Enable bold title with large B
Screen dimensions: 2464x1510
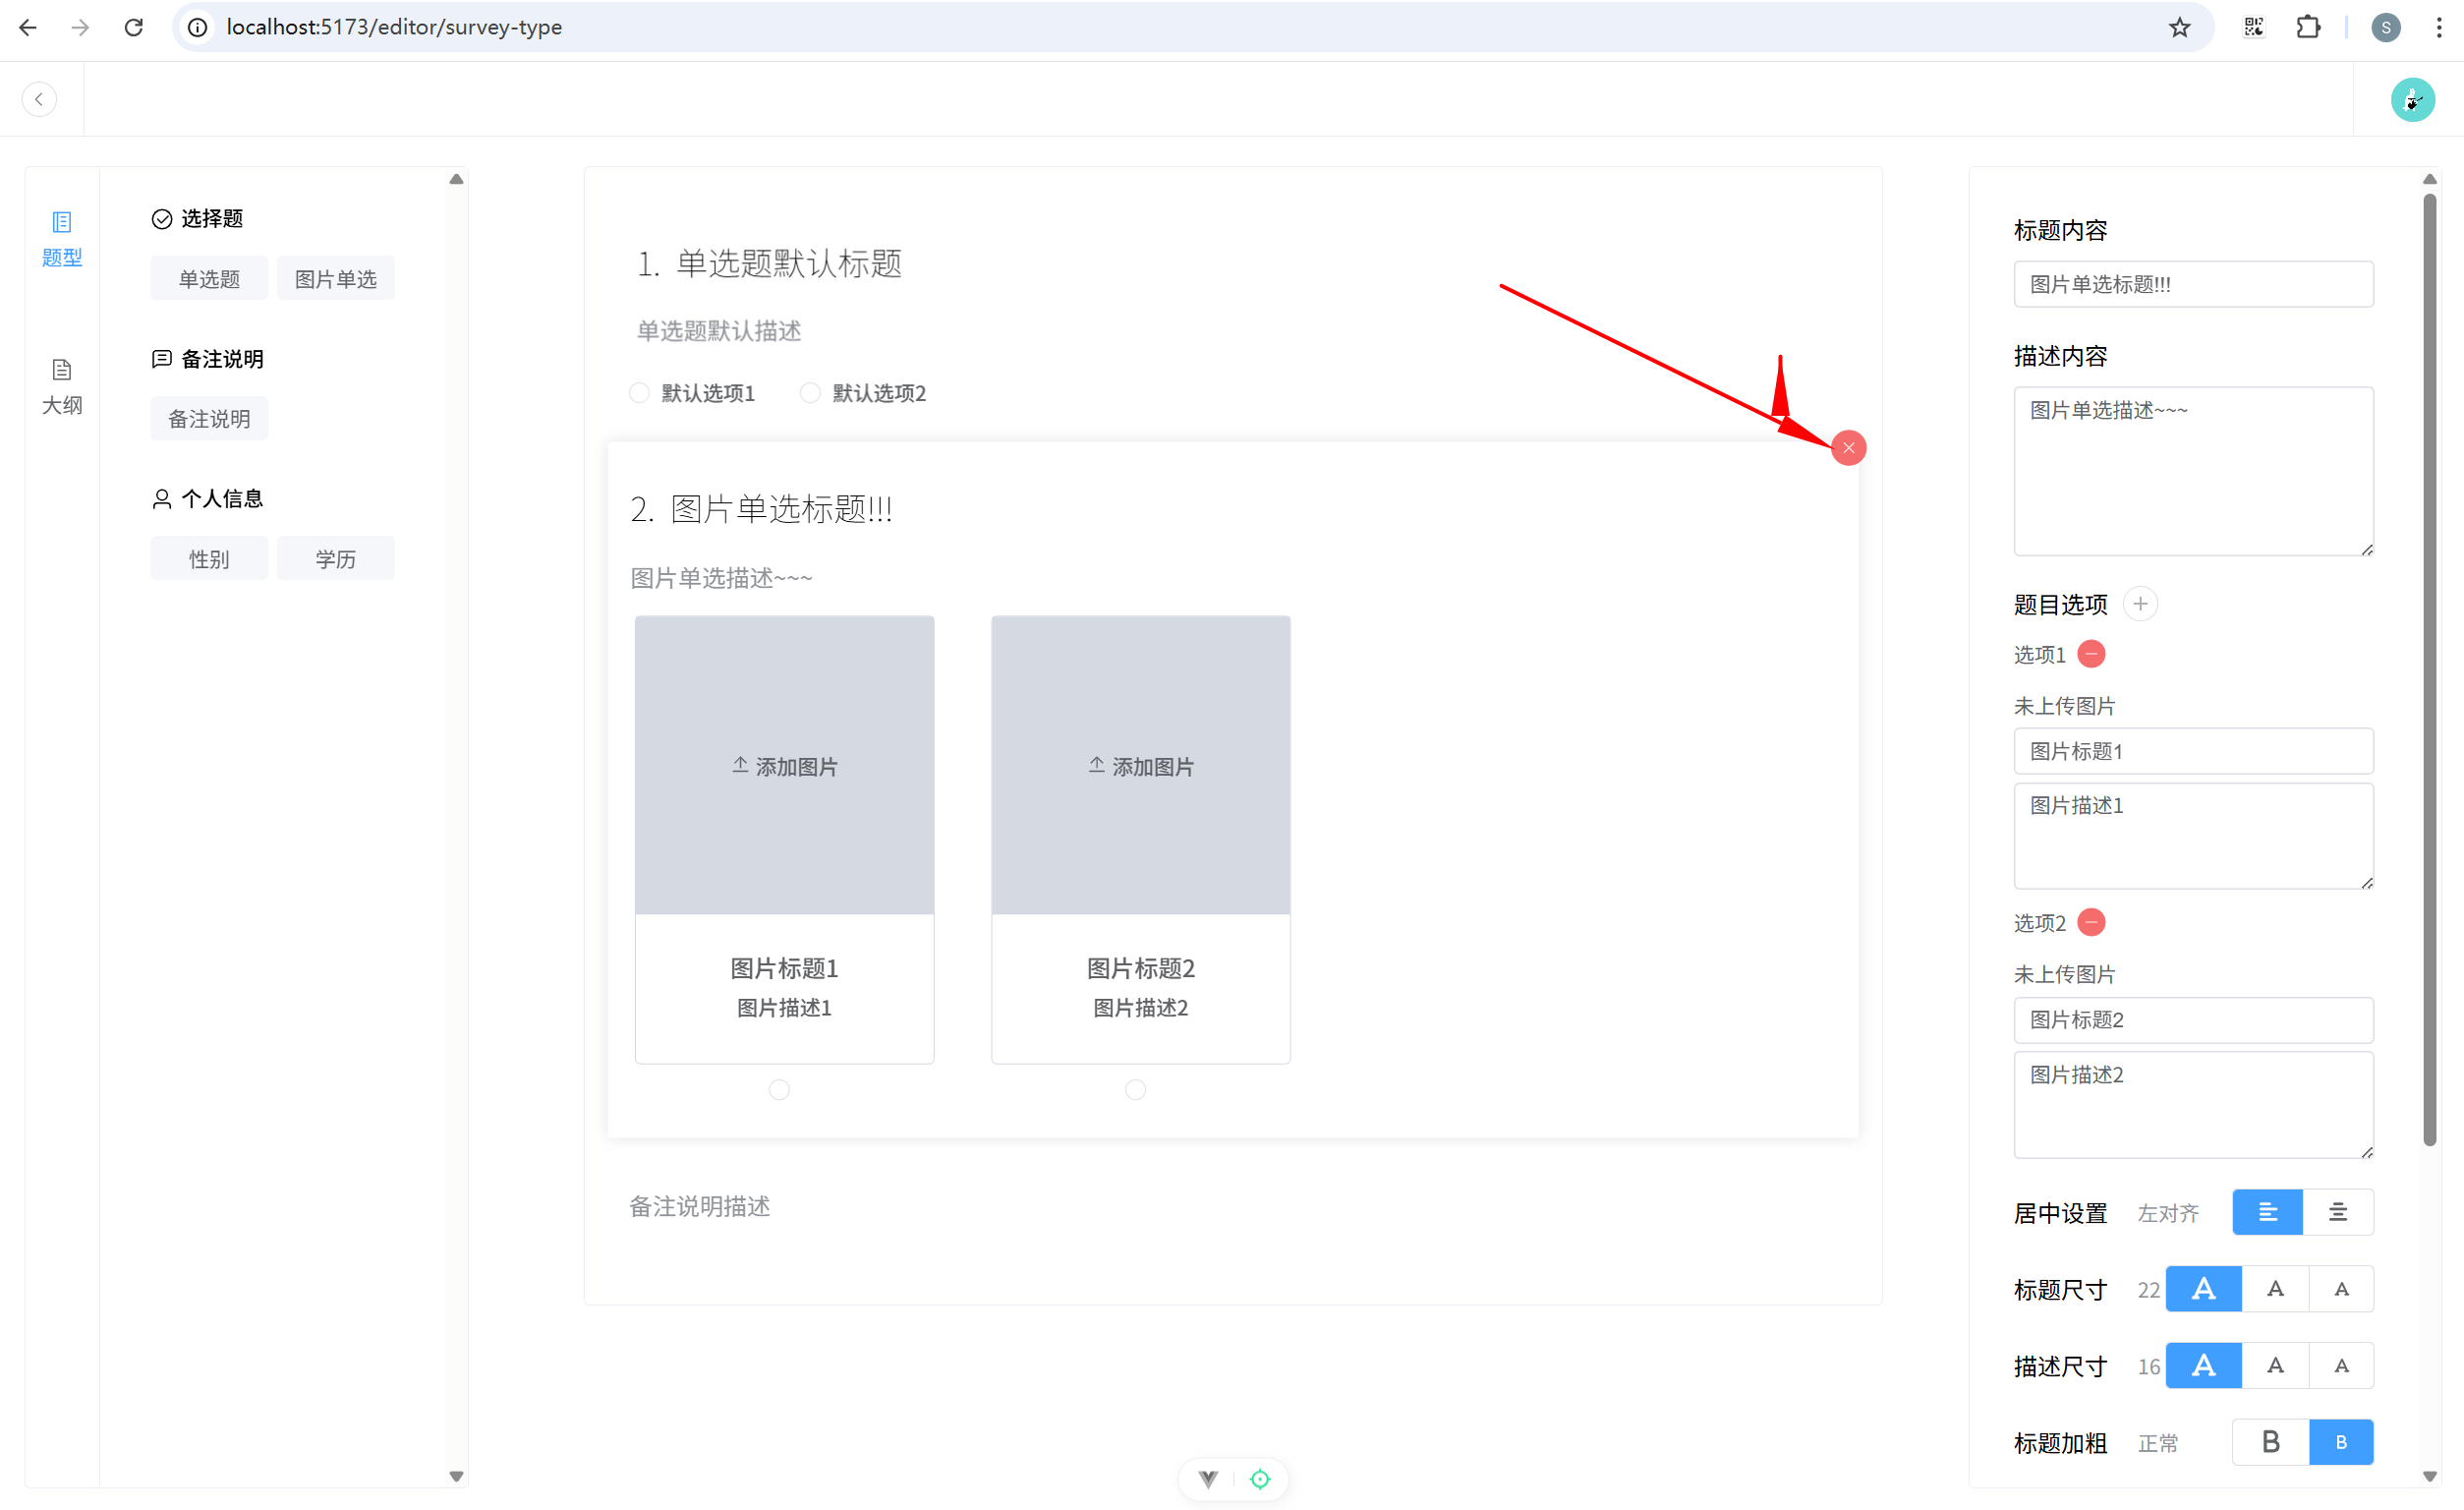(2270, 1442)
